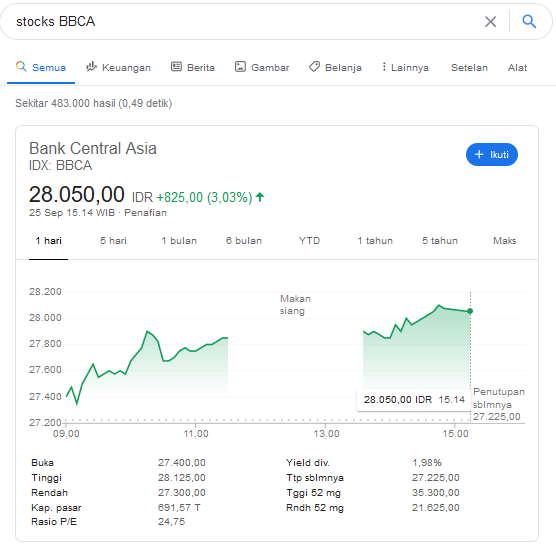Click the blue magnifier search icon
This screenshot has height=544, width=556.
click(529, 21)
